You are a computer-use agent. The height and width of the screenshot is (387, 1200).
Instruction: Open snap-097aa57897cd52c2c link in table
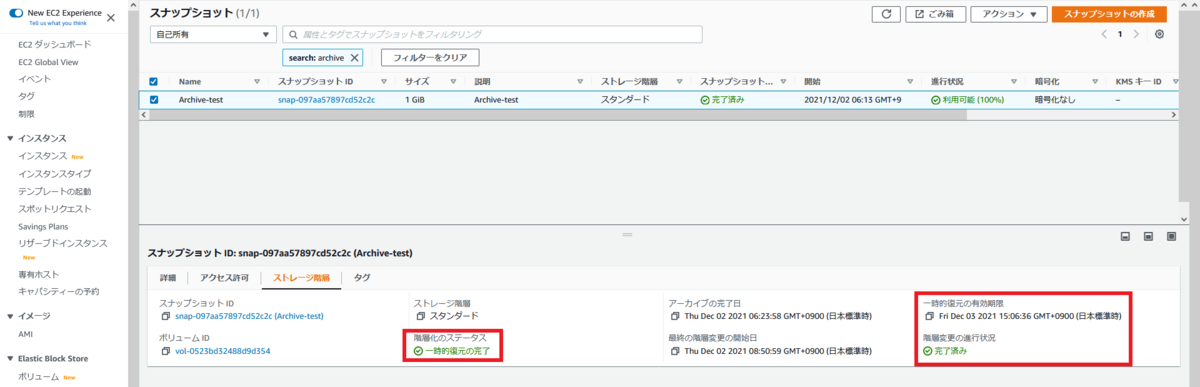point(326,100)
